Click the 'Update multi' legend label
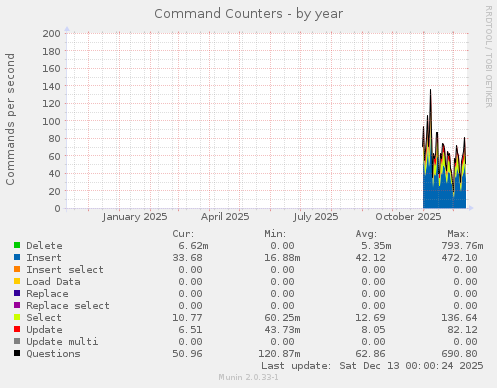The height and width of the screenshot is (388, 497). pos(62,342)
